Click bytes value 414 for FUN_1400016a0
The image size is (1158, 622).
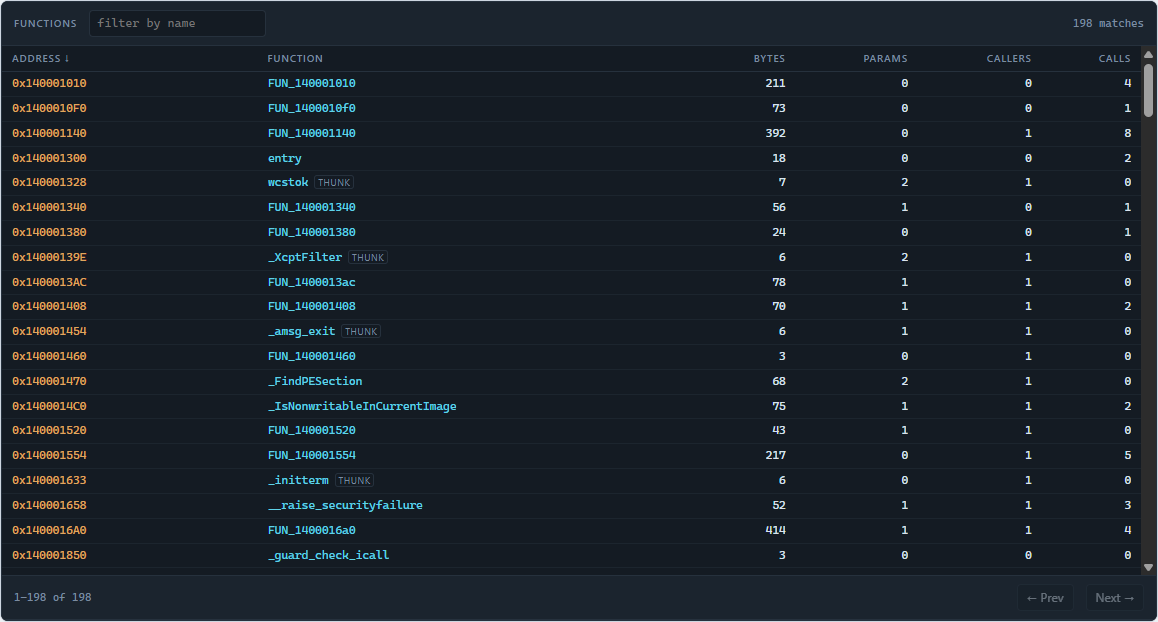(x=775, y=530)
